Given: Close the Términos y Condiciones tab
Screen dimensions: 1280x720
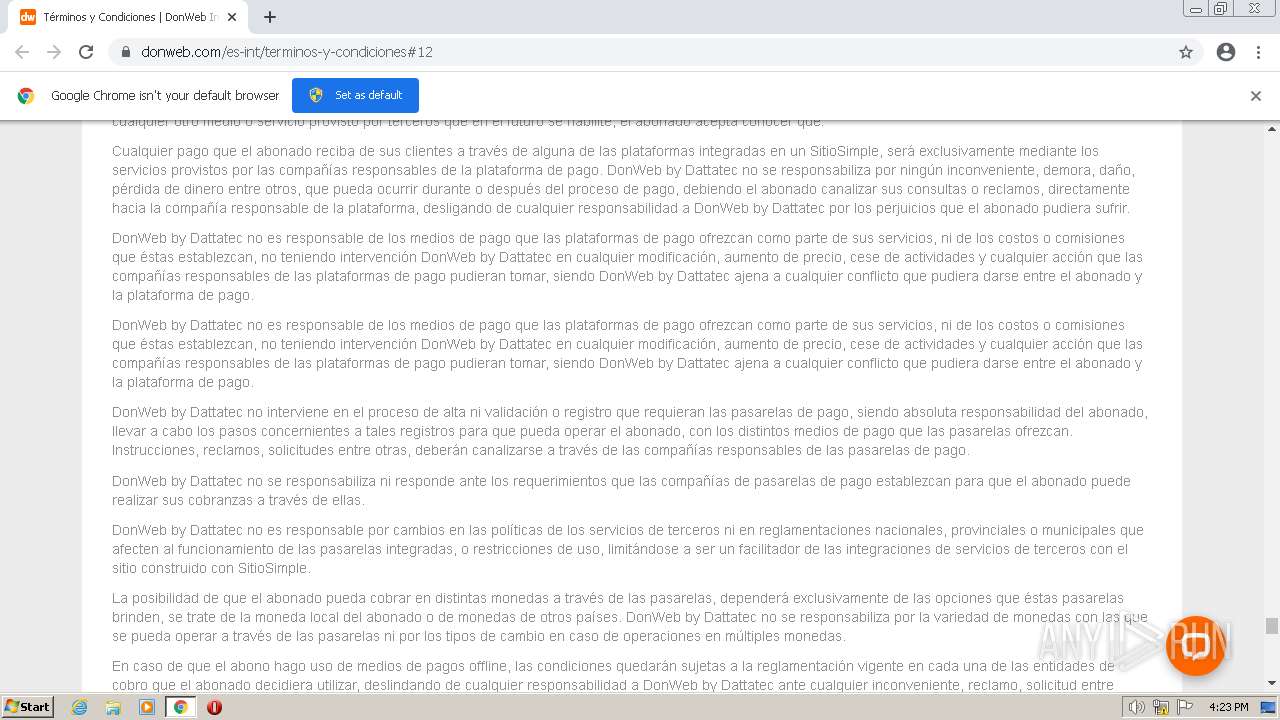Looking at the screenshot, I should point(232,17).
